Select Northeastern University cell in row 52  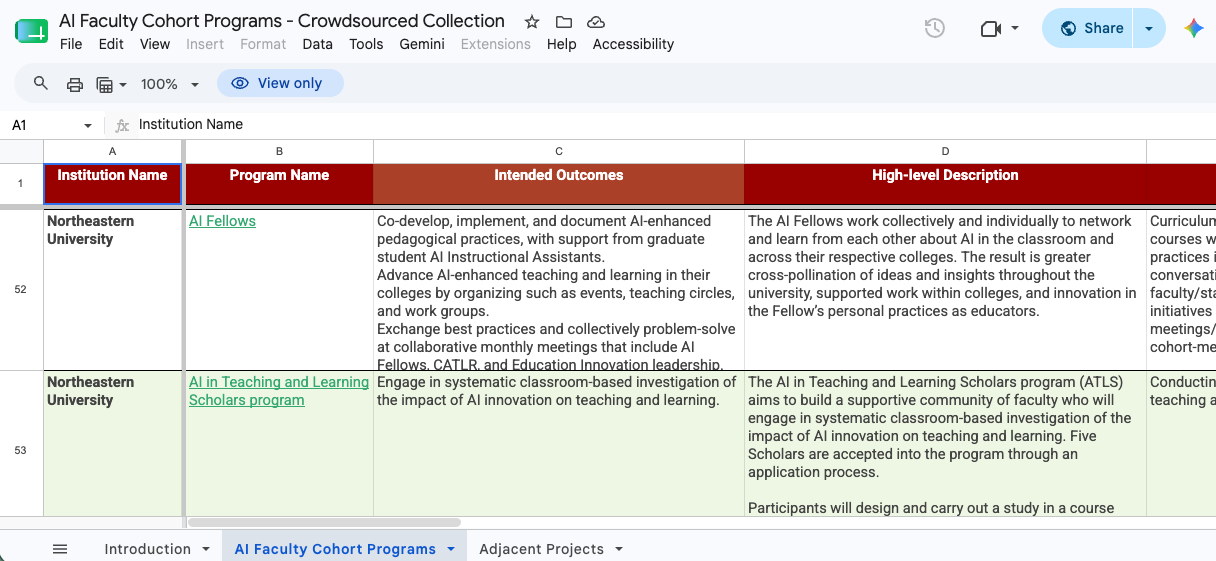[112, 290]
